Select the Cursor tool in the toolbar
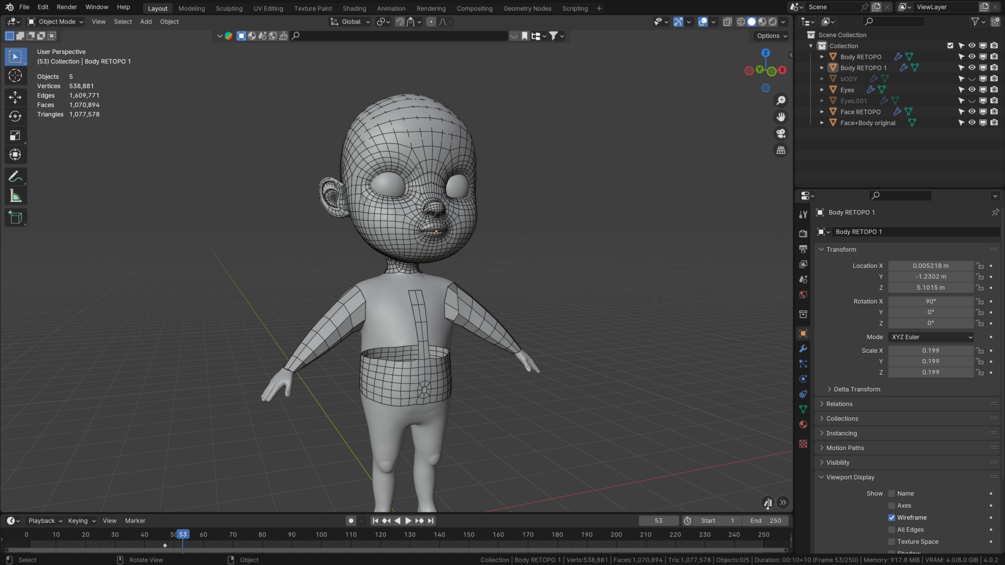 coord(15,76)
